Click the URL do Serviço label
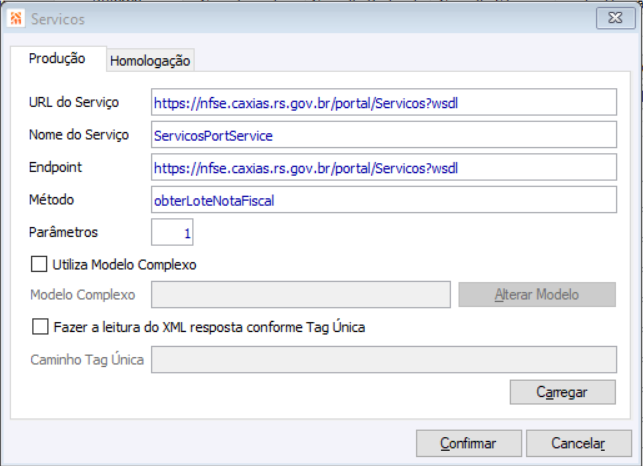Screen dimensions: 643x466 (x=75, y=103)
